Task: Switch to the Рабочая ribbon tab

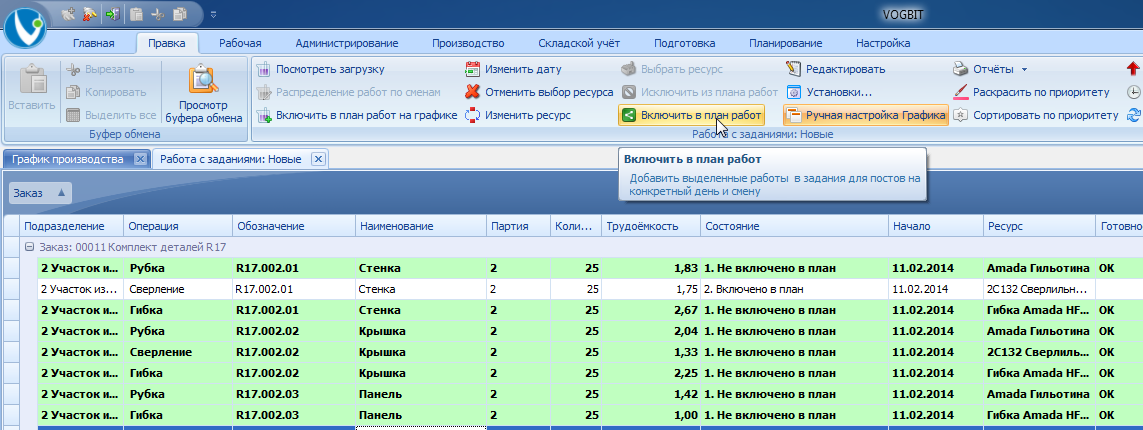Action: click(241, 43)
